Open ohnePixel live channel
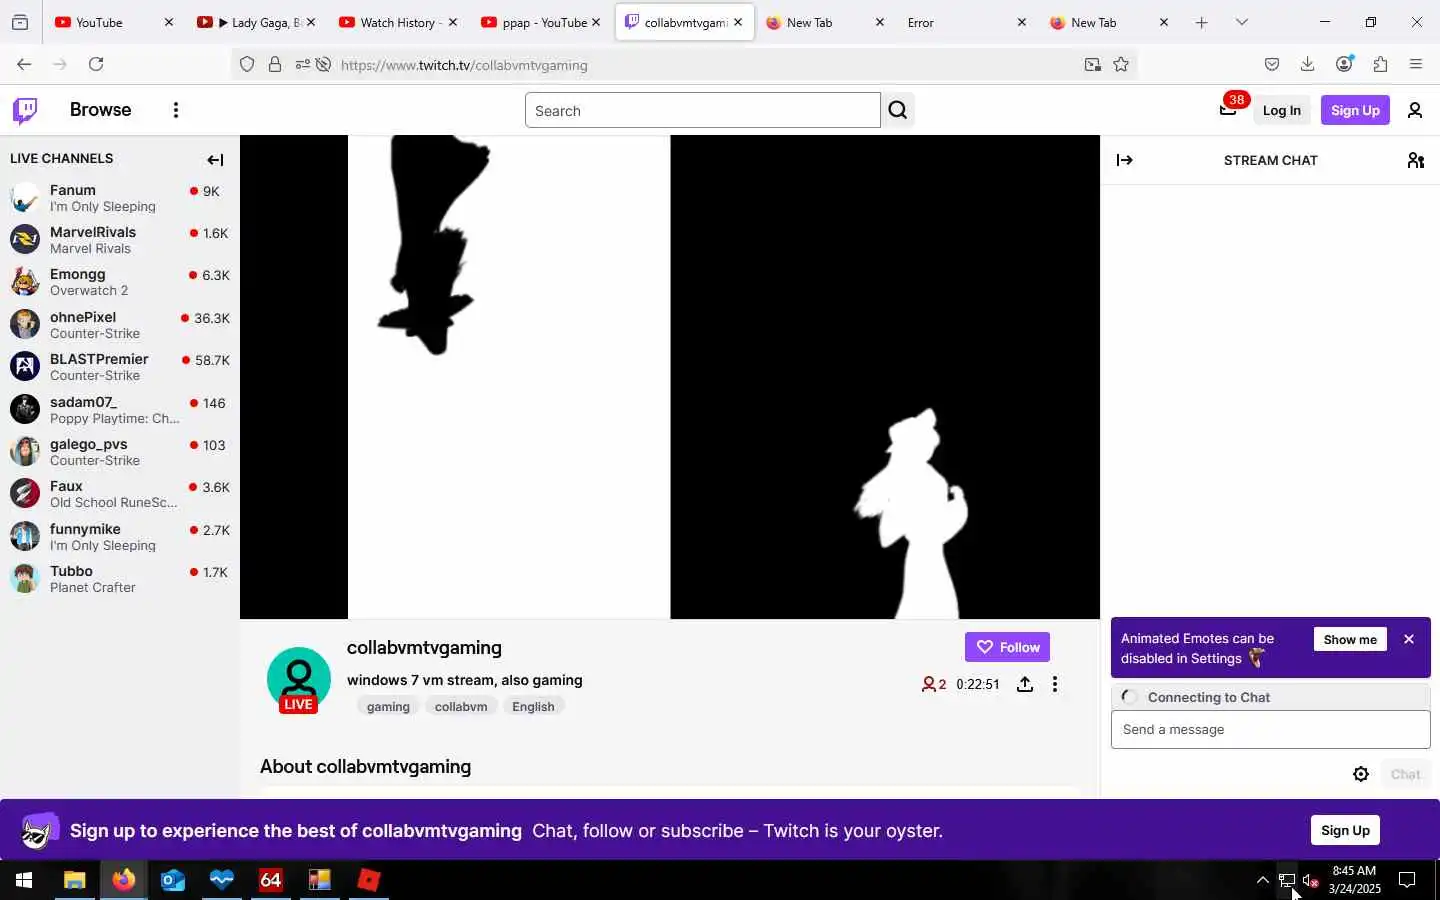1440x900 pixels. point(120,325)
